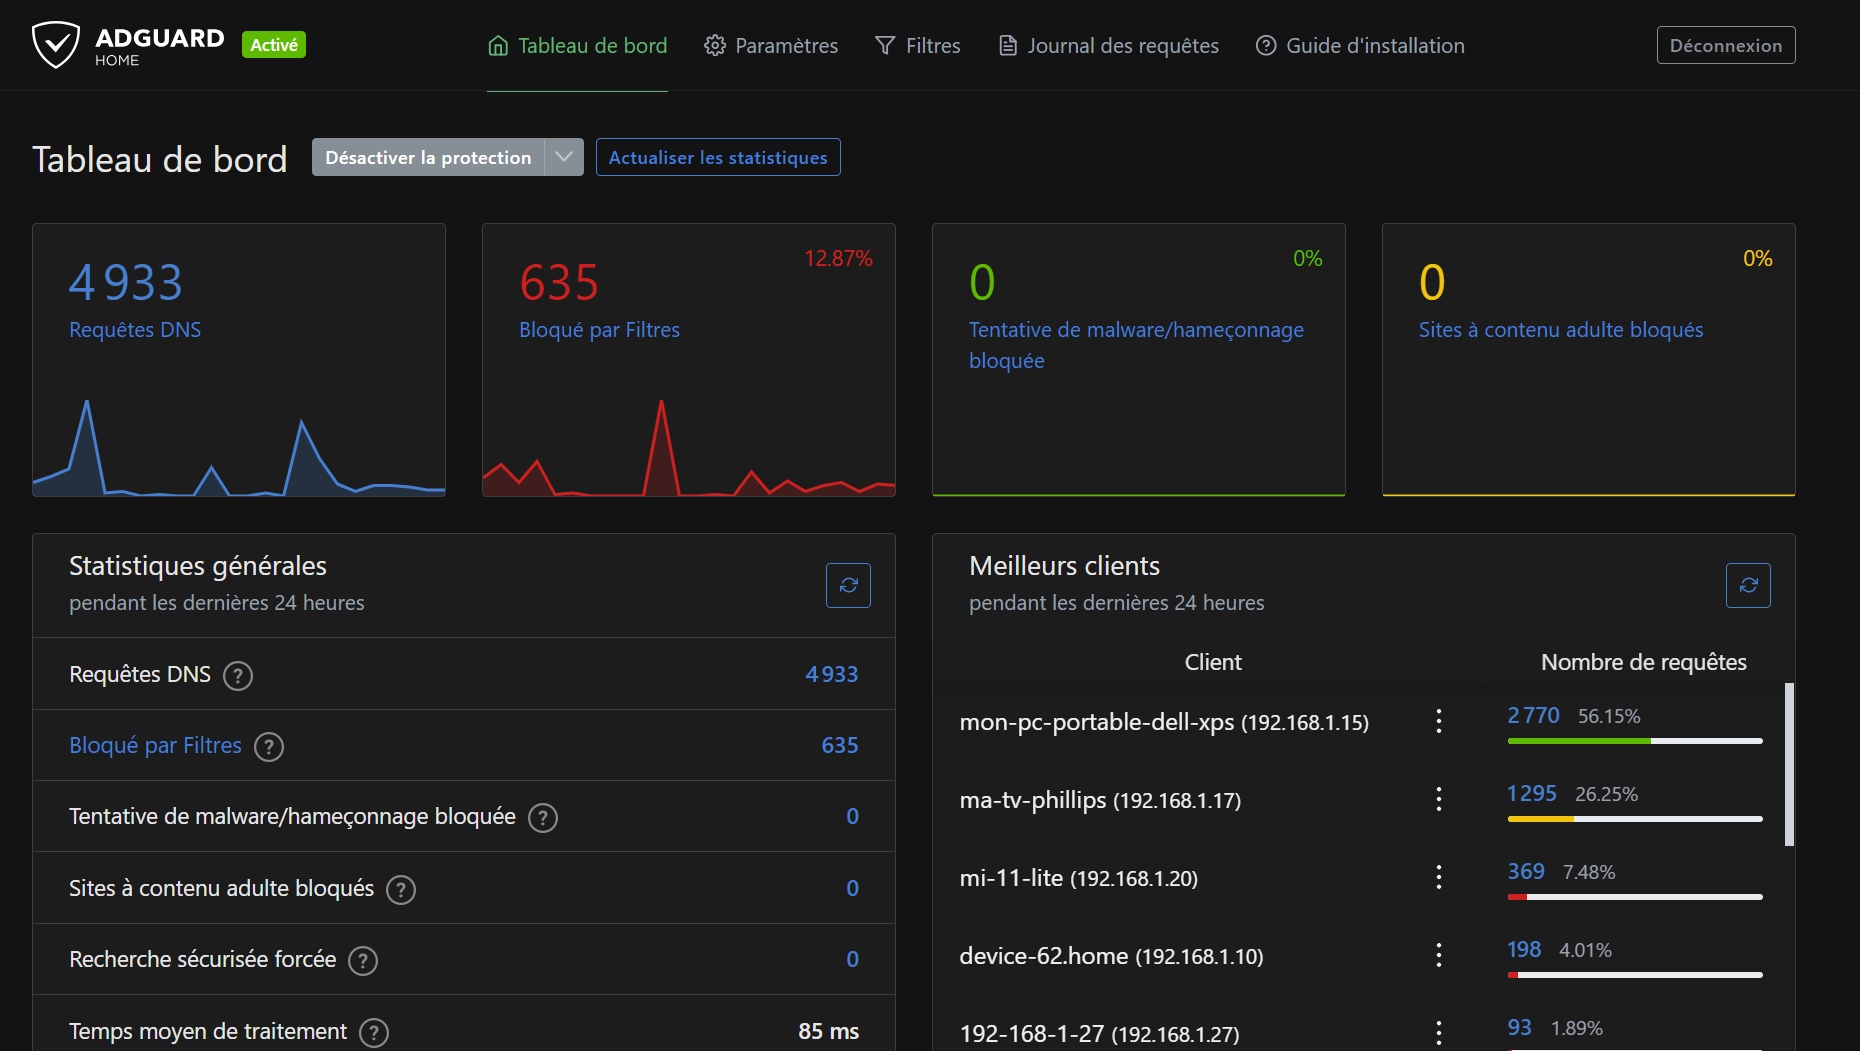Click request count 198 for device-62.home
This screenshot has width=1860, height=1051.
pos(1524,949)
